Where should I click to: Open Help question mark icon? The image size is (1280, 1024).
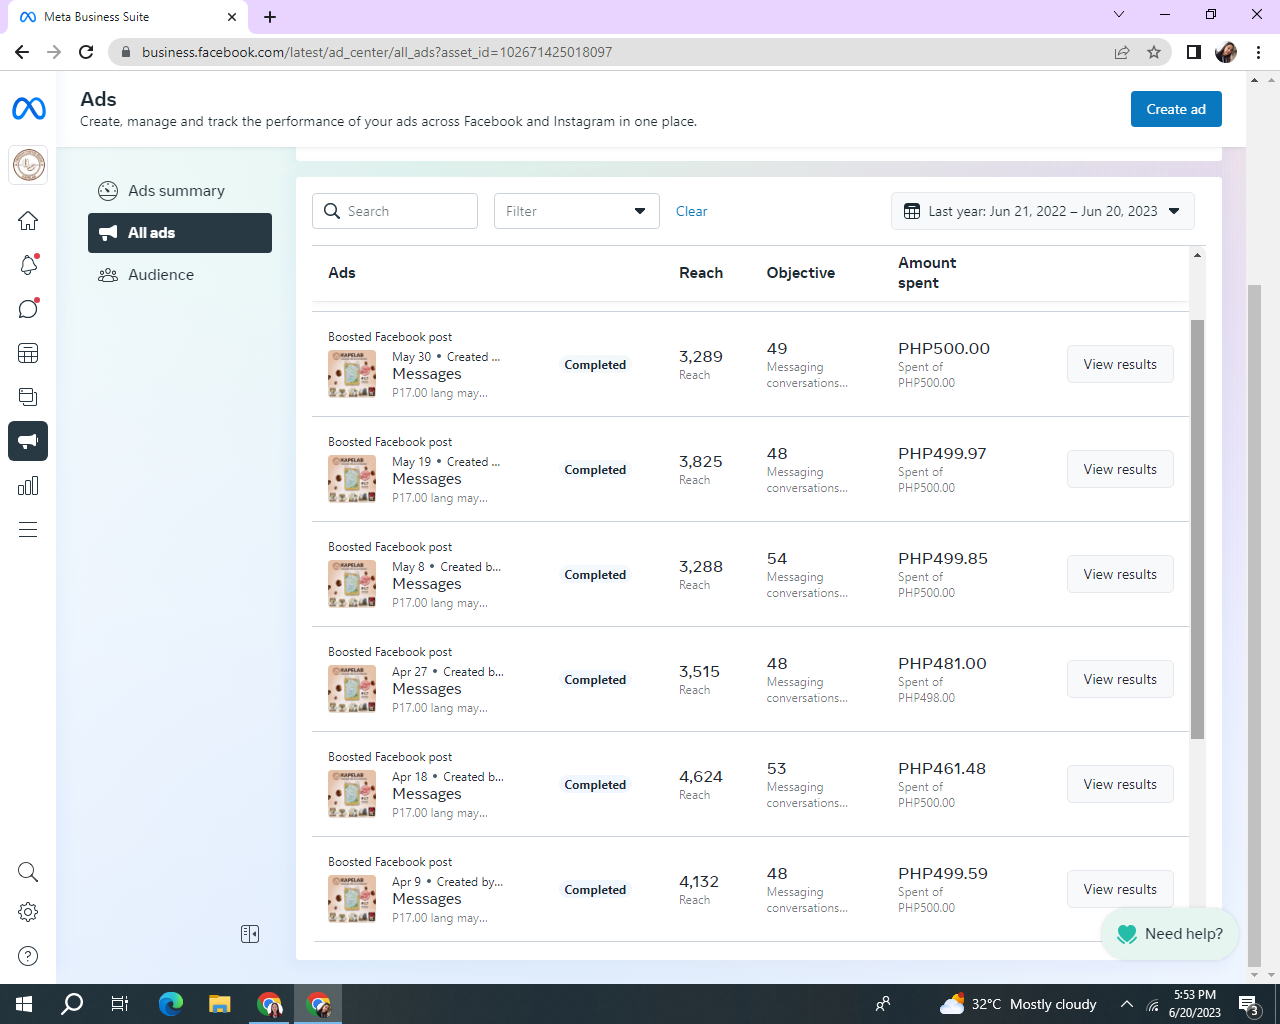[28, 956]
